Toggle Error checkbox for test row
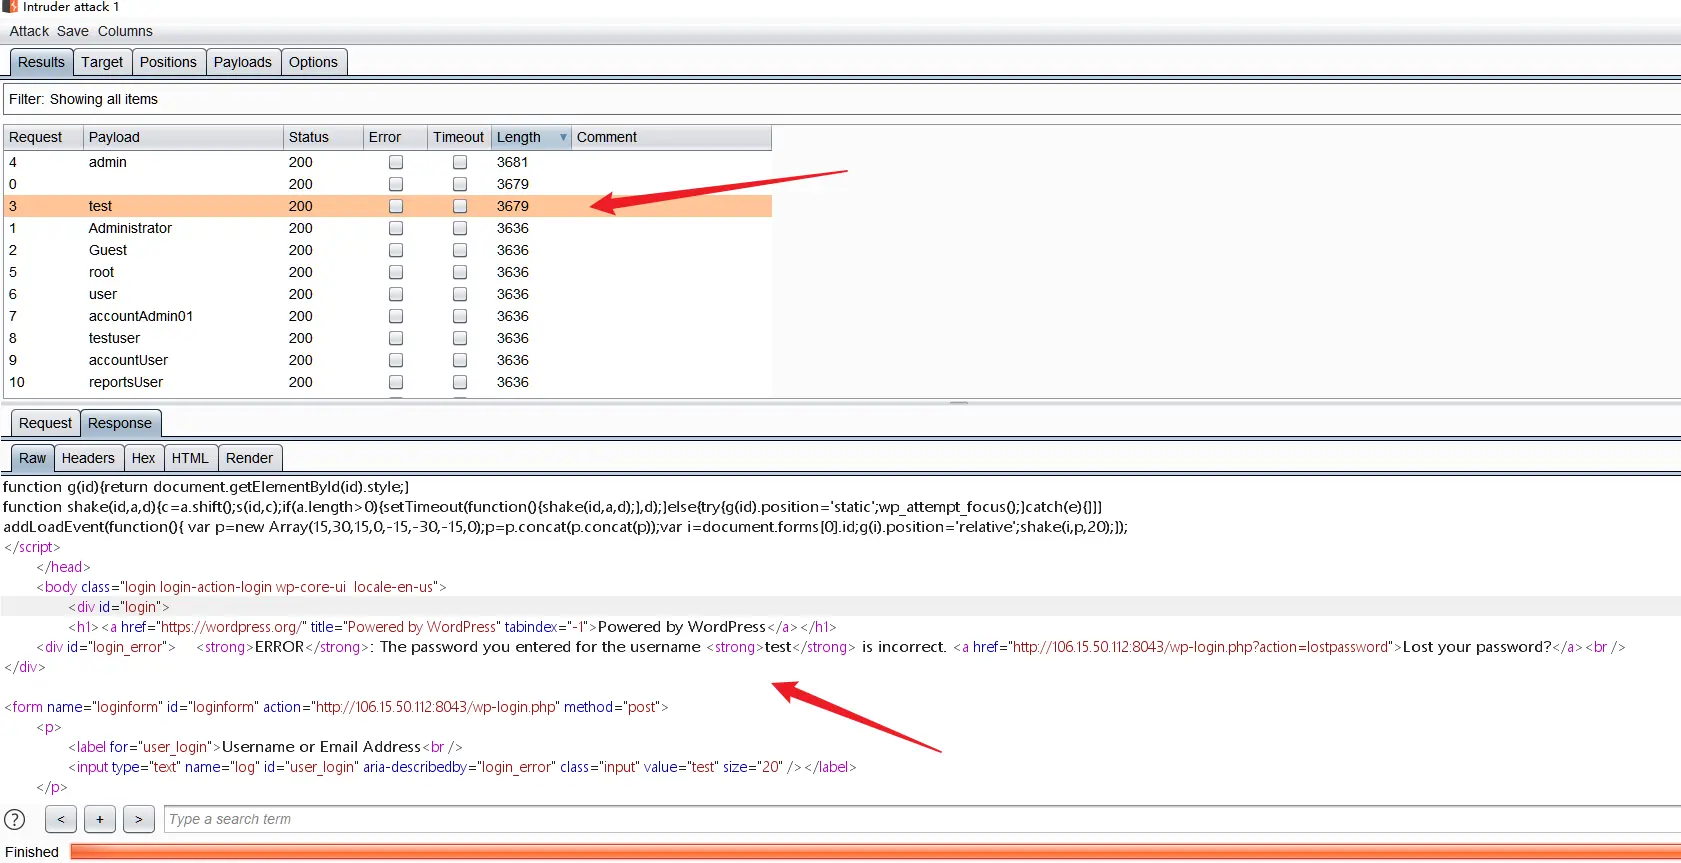 (396, 206)
